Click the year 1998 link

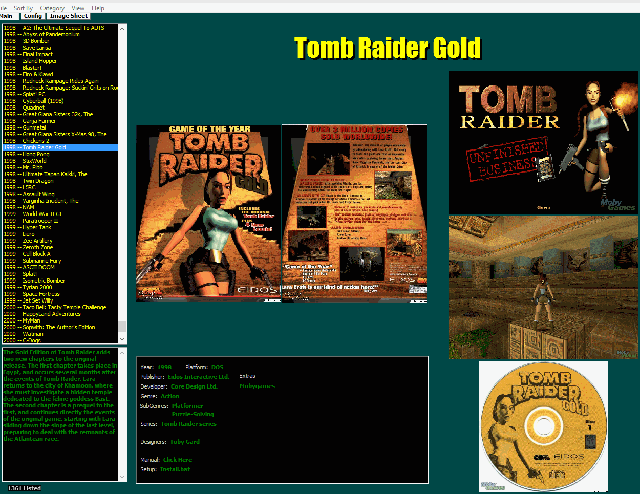click(164, 367)
